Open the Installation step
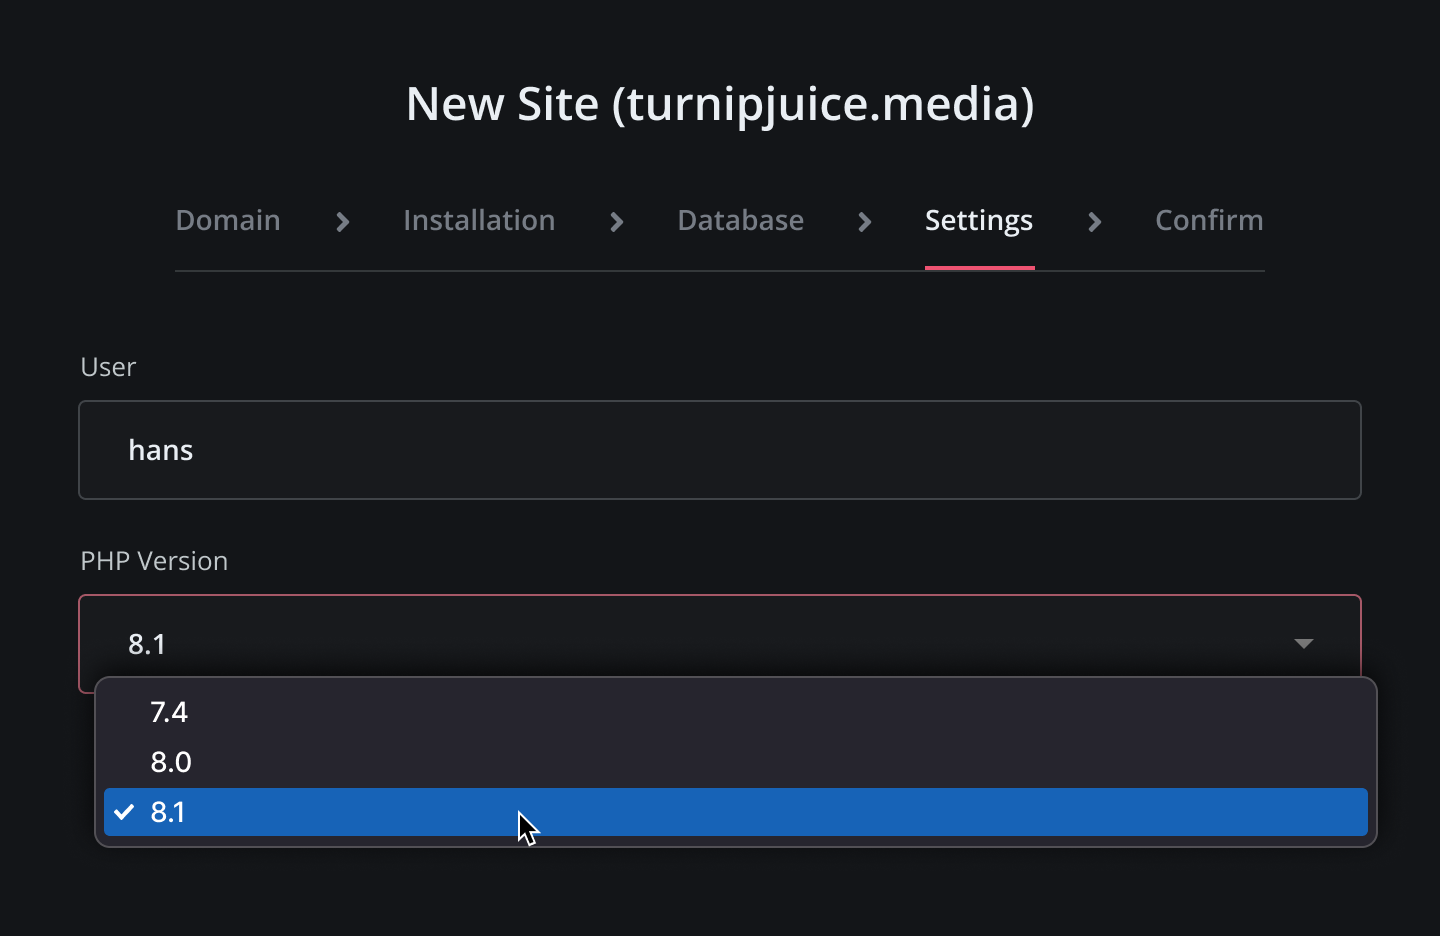 (479, 220)
